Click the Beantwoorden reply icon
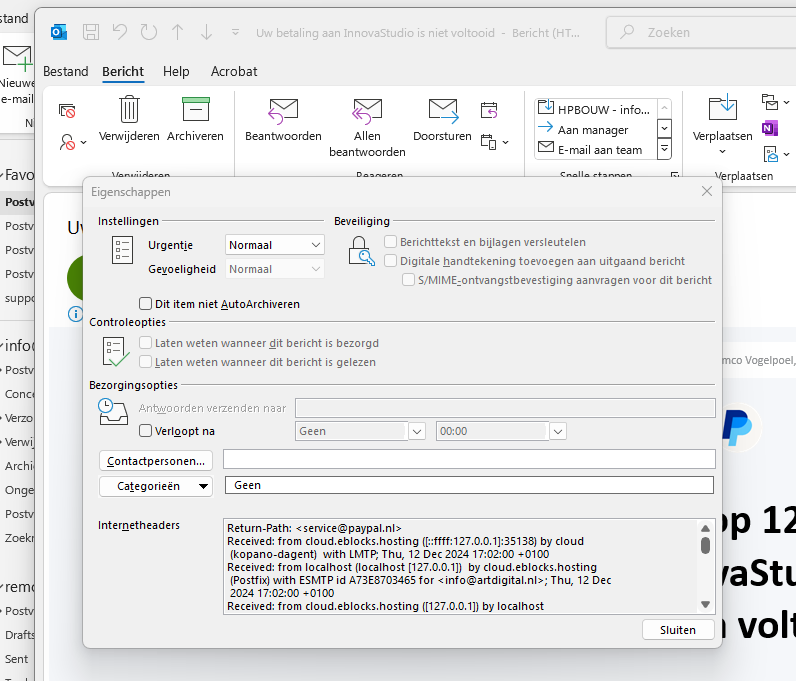 tap(283, 110)
